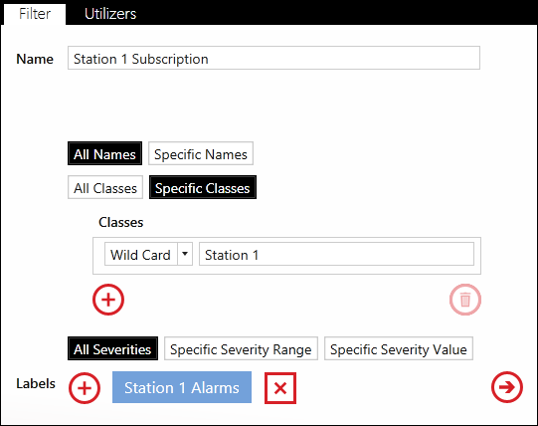Screen dimensions: 538x426
Task: Open the Wild Card dropdown arrow
Action: pyautogui.click(x=185, y=254)
